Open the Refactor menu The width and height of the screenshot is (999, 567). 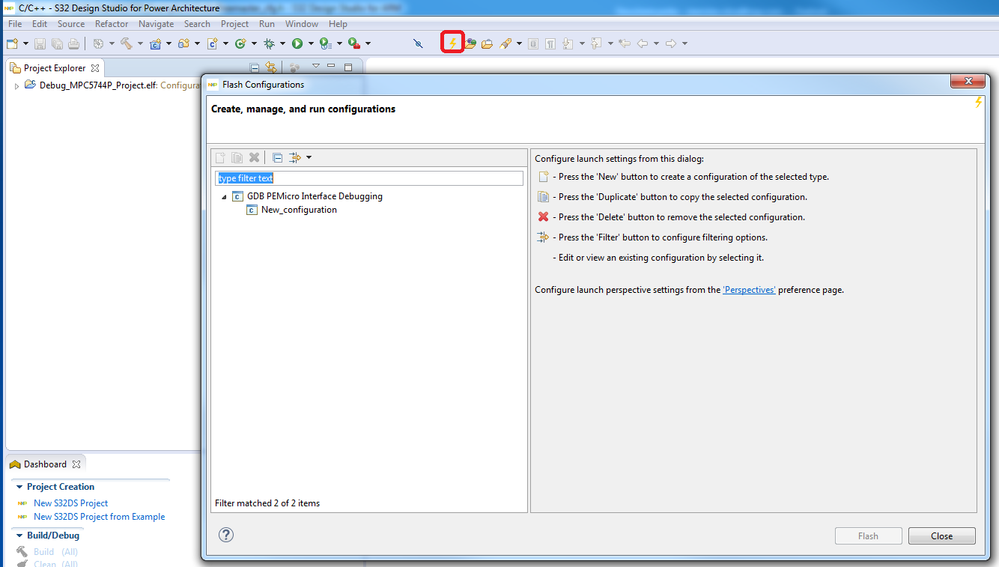(111, 24)
